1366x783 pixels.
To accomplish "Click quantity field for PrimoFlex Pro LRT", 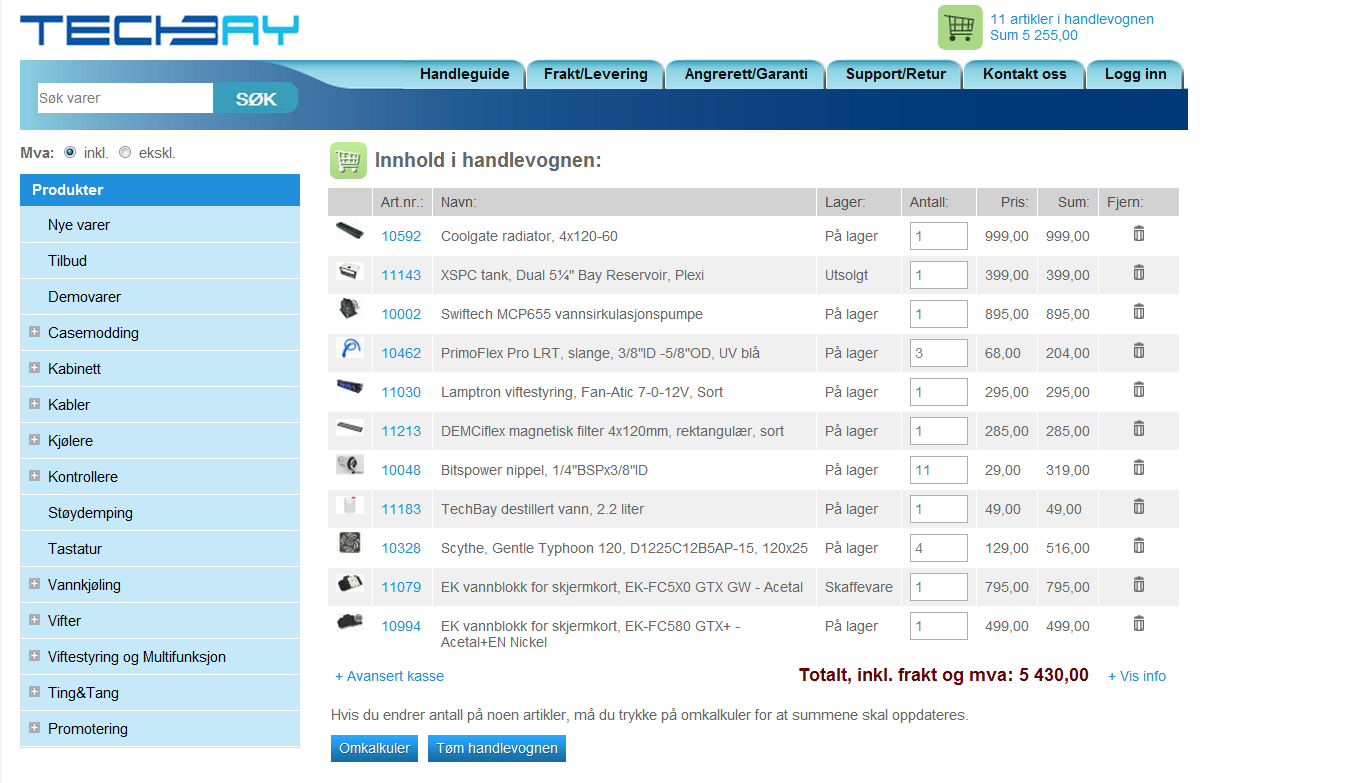I will pyautogui.click(x=939, y=353).
